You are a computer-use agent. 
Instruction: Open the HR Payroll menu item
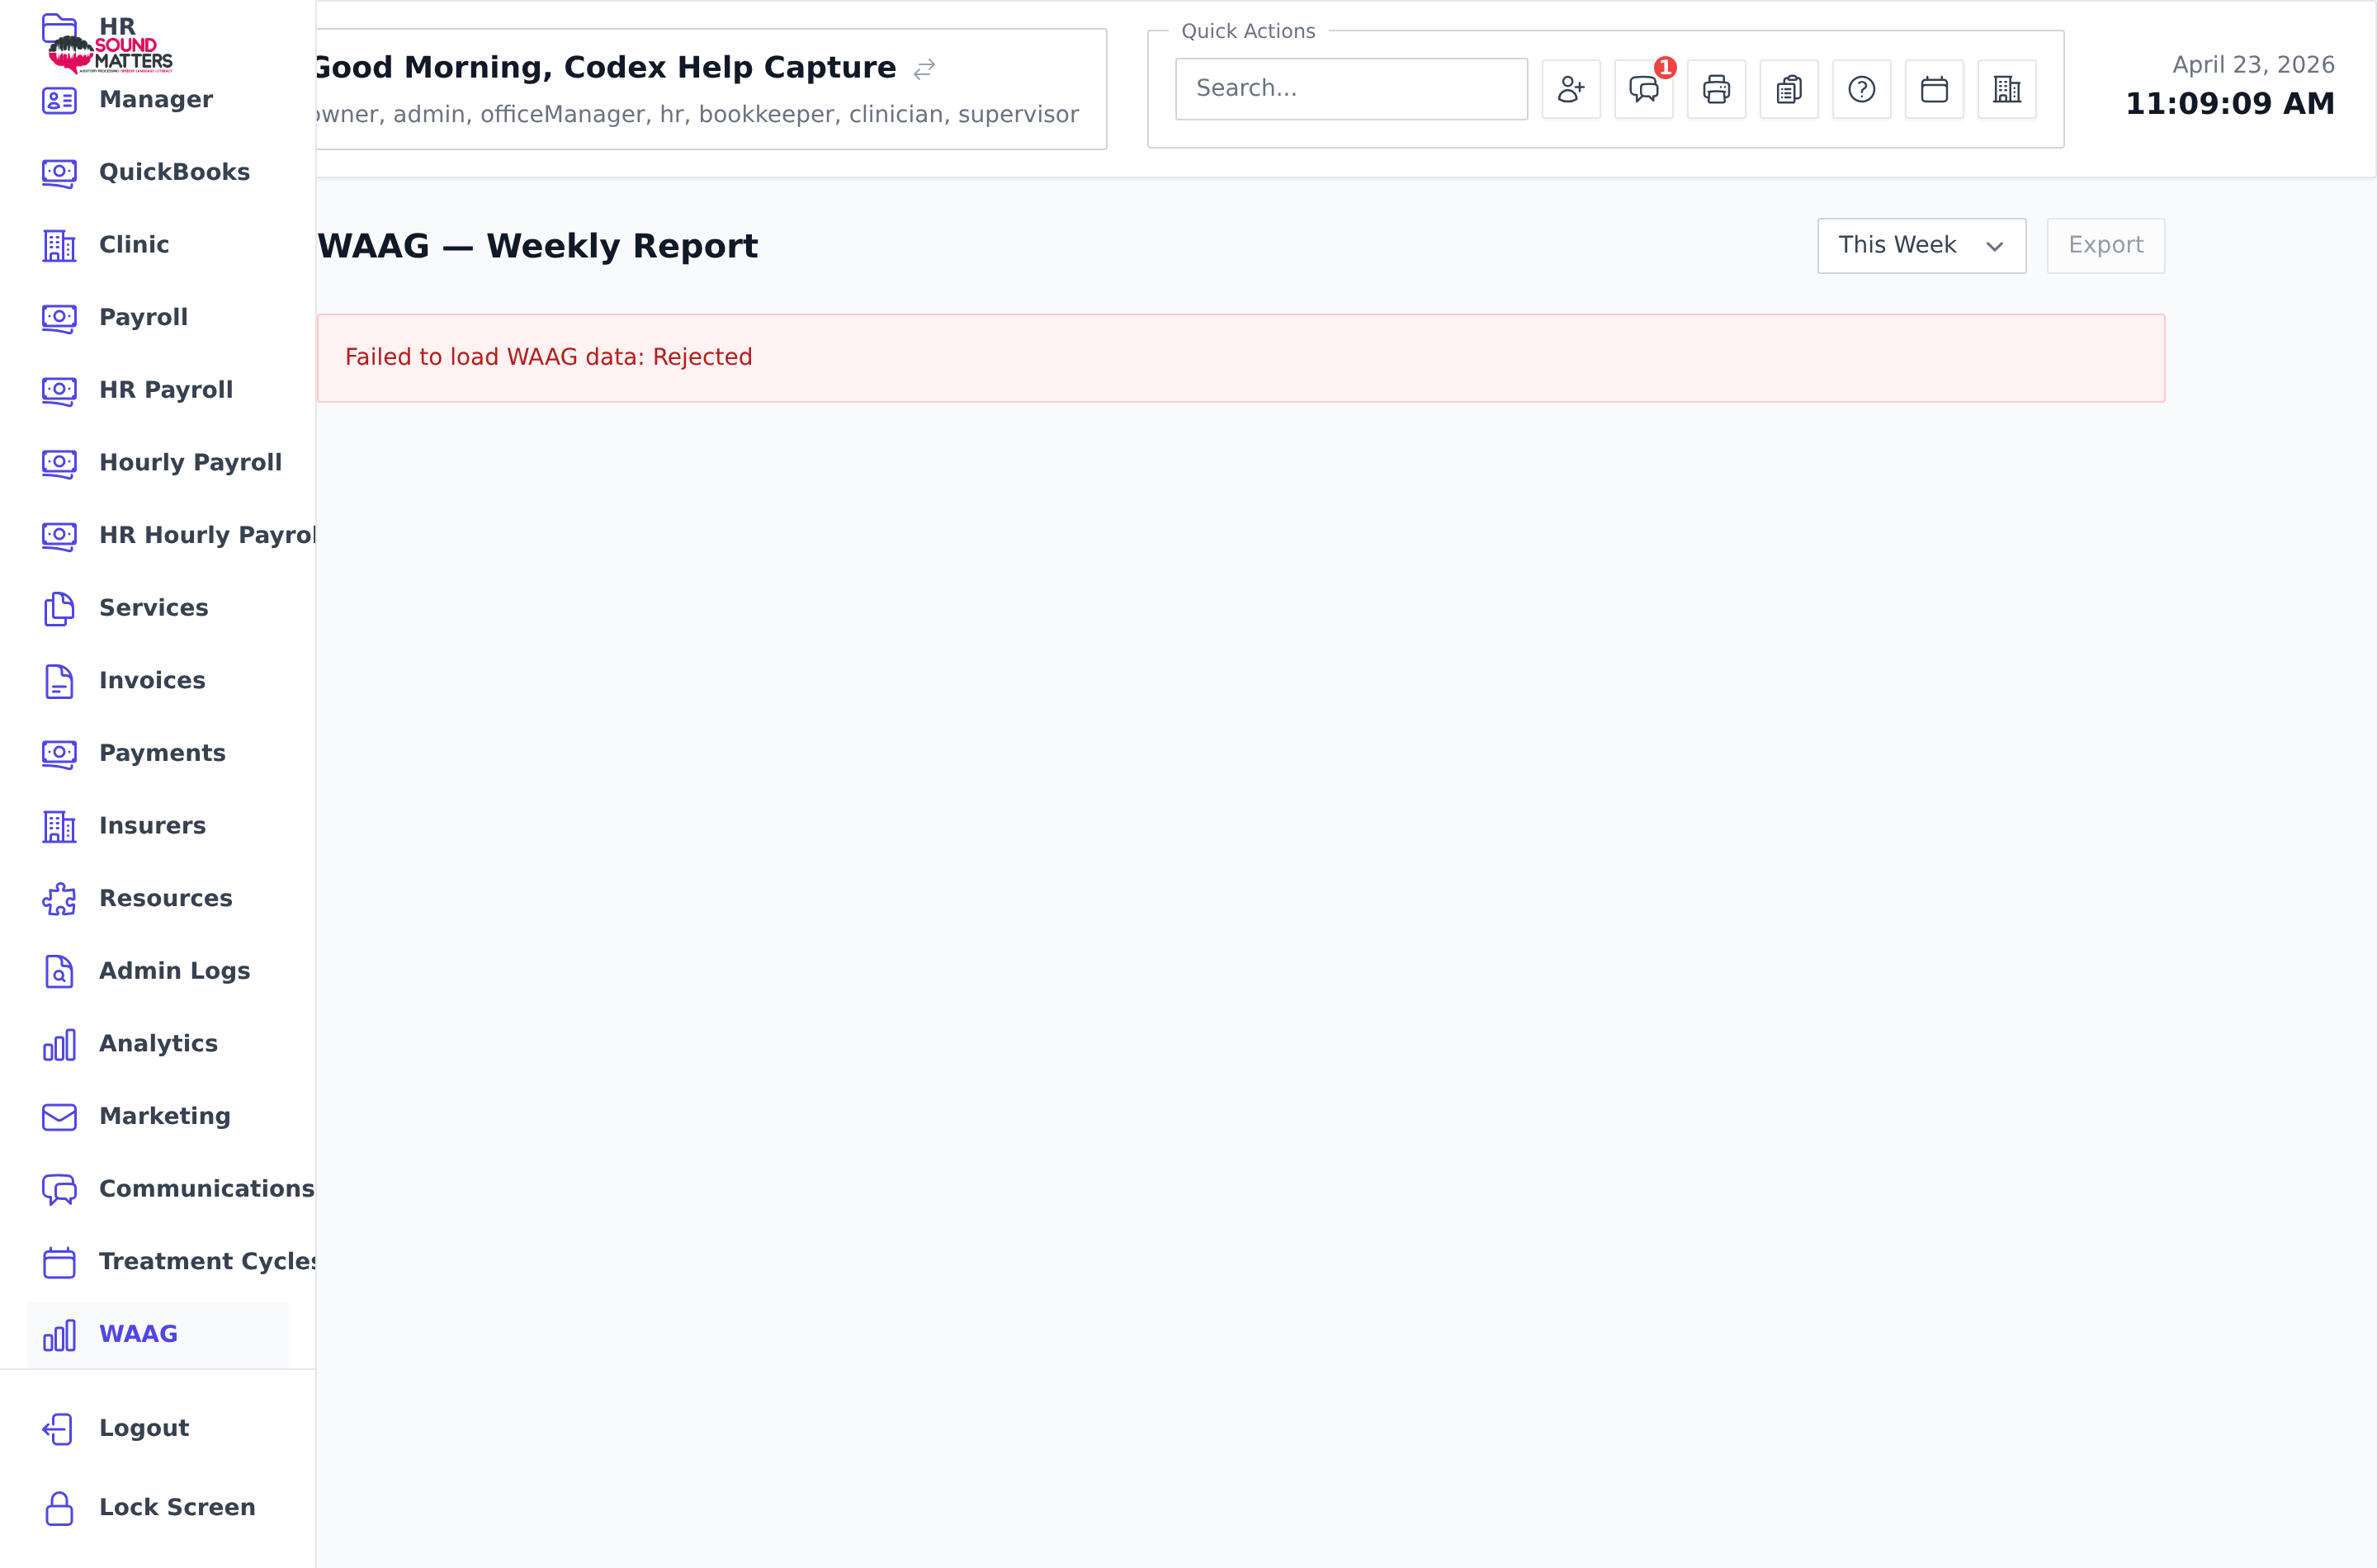157,390
